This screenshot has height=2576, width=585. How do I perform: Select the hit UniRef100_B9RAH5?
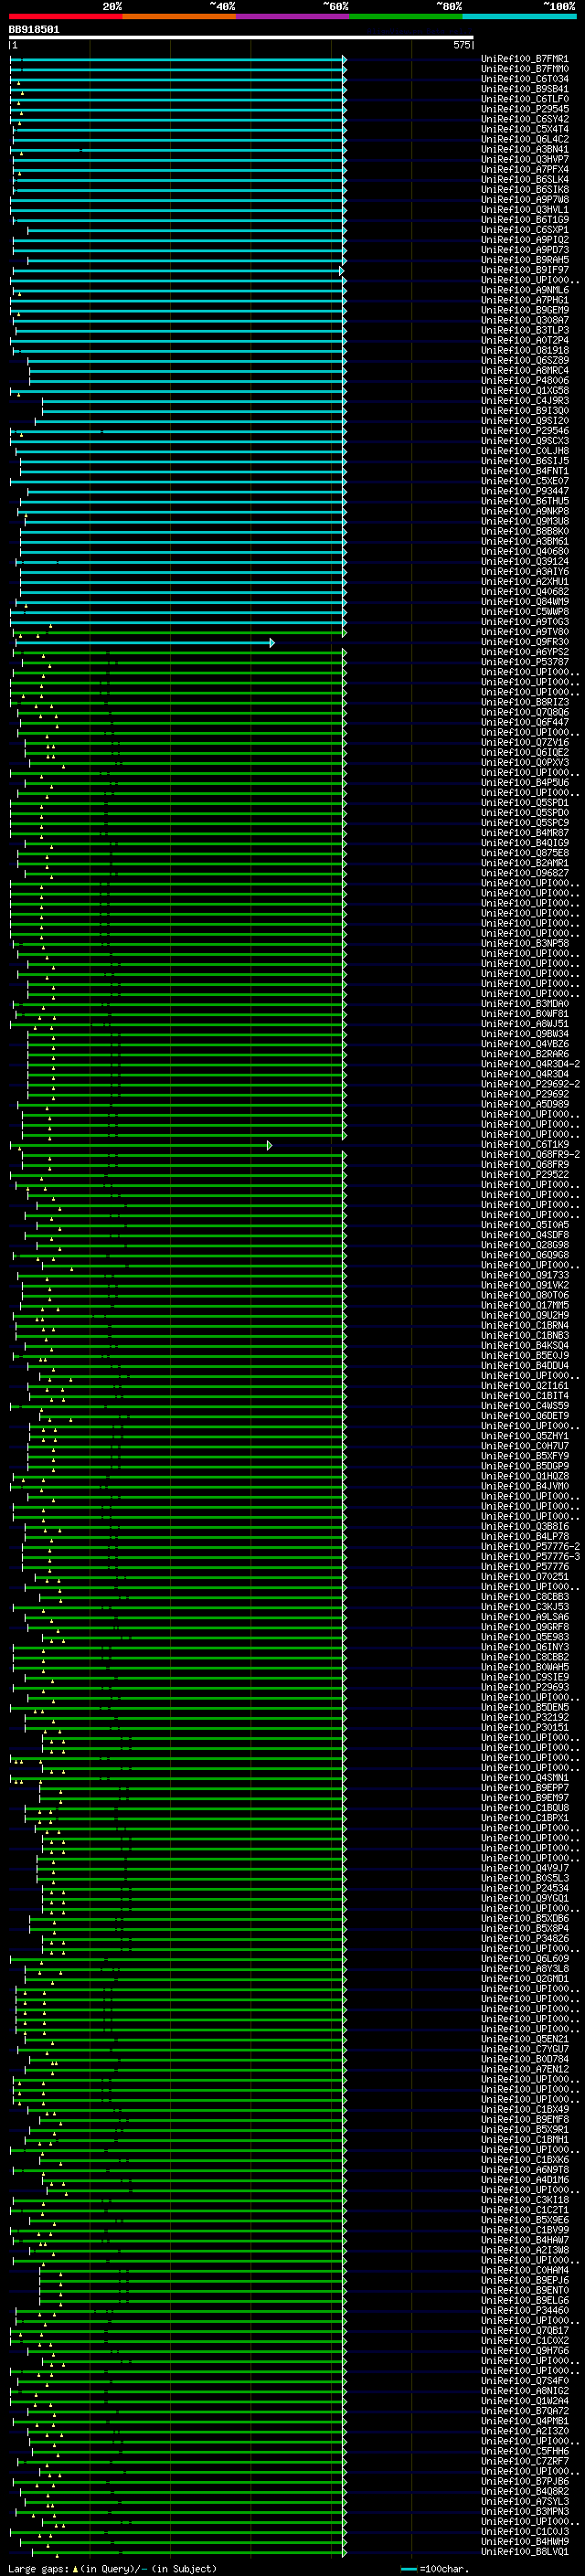point(524,260)
